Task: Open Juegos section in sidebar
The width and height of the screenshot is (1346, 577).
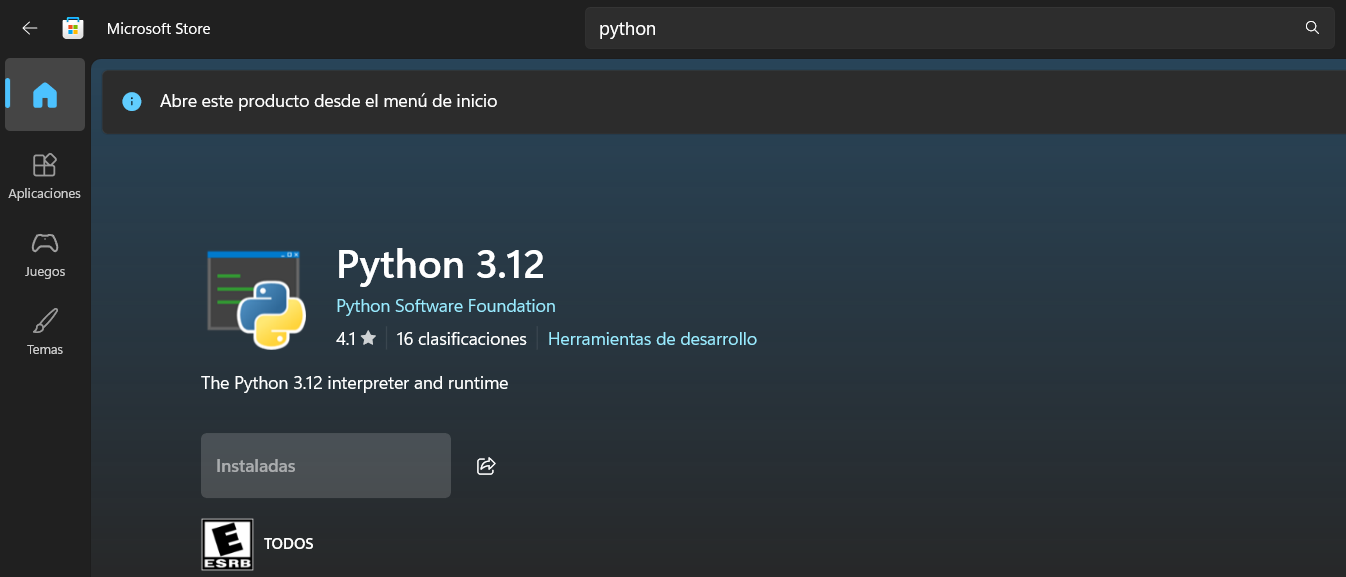Action: [x=45, y=254]
